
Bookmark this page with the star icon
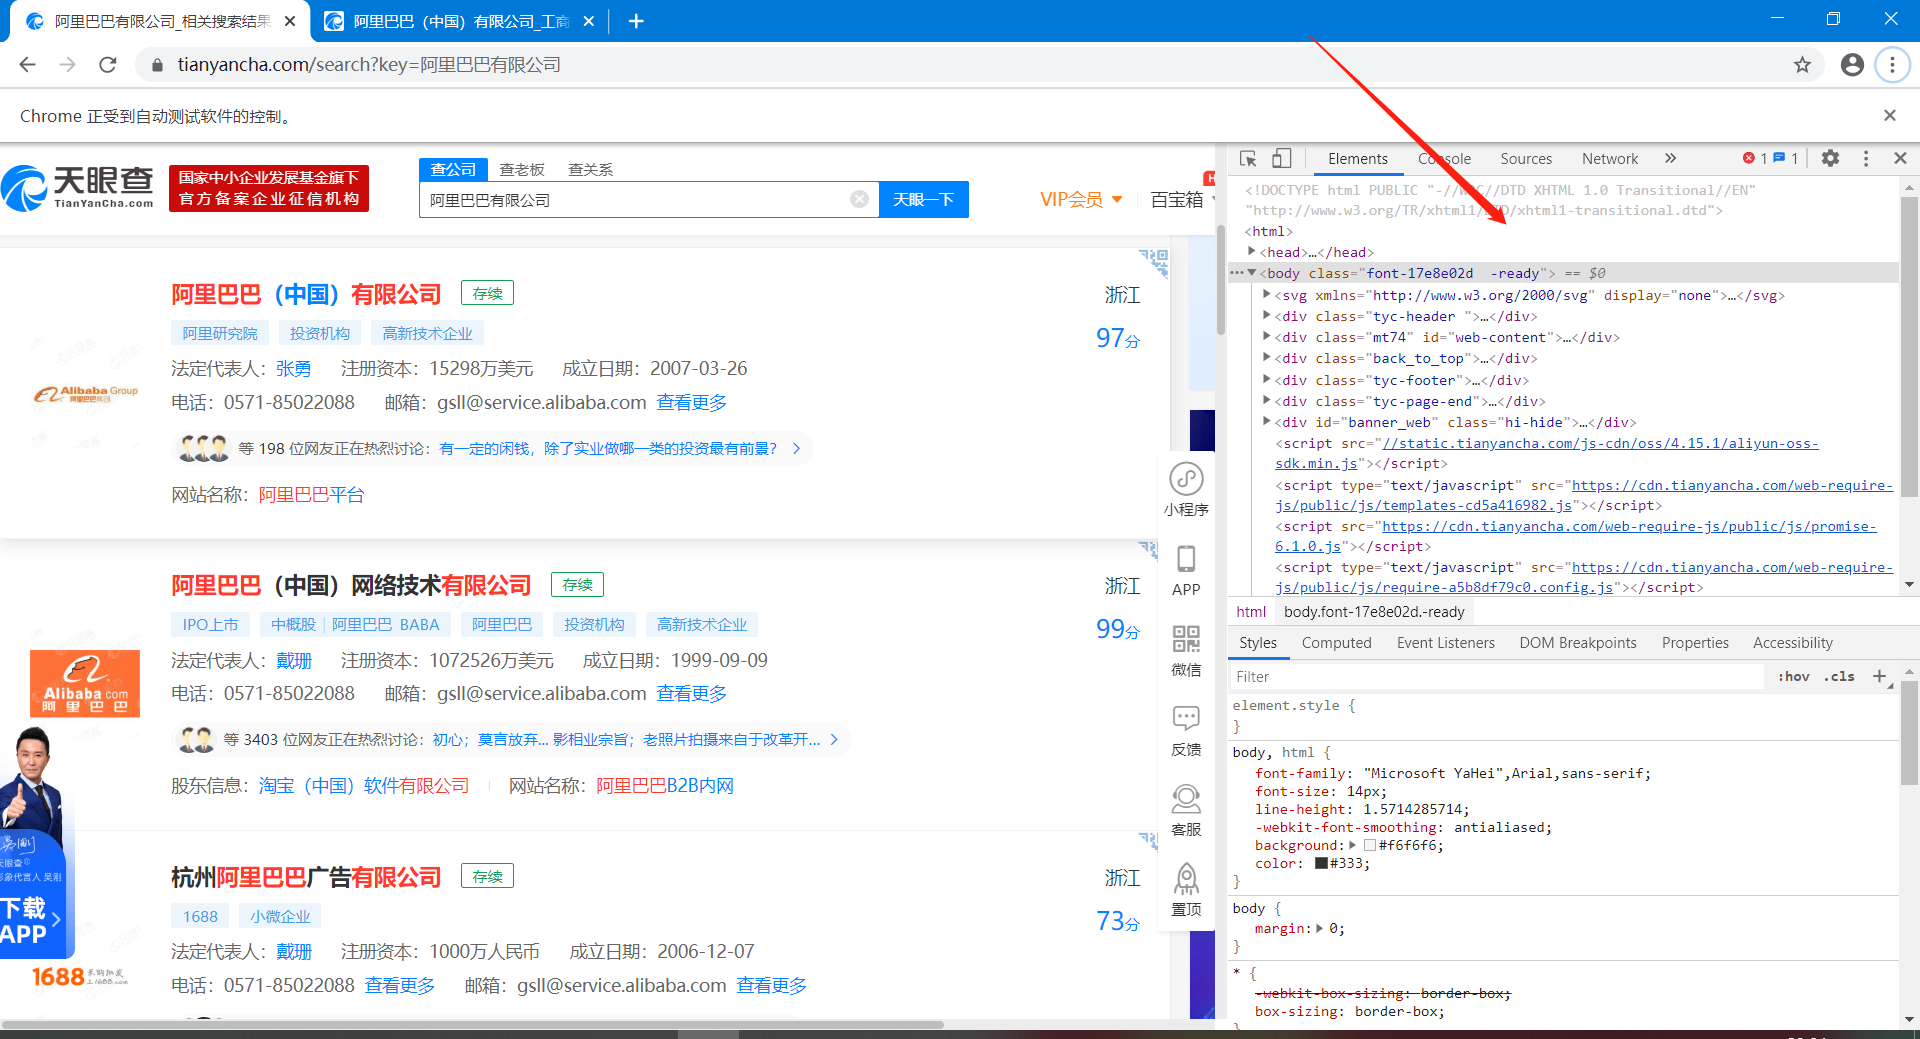point(1802,65)
